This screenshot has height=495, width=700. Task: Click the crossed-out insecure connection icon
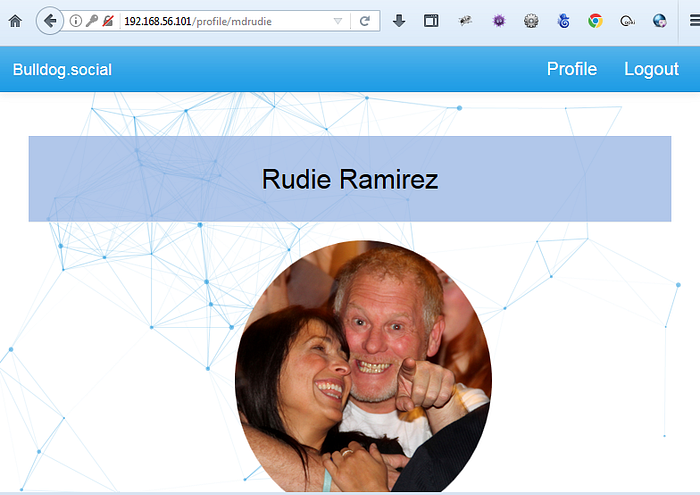108,21
